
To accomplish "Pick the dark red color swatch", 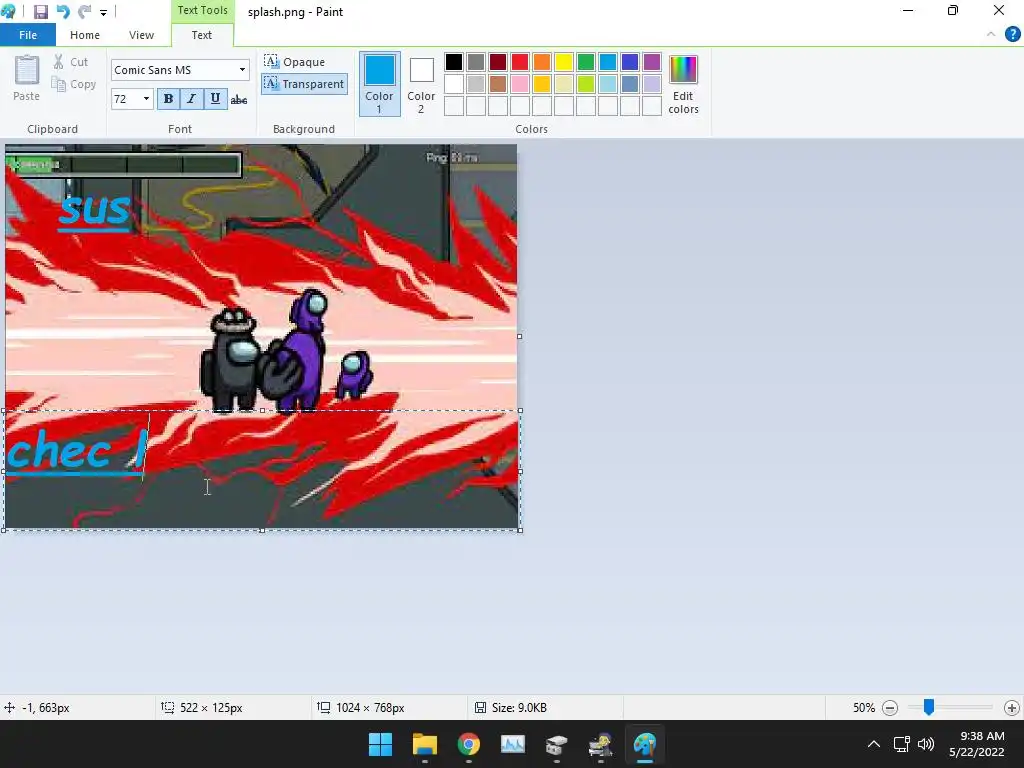I will (x=498, y=62).
